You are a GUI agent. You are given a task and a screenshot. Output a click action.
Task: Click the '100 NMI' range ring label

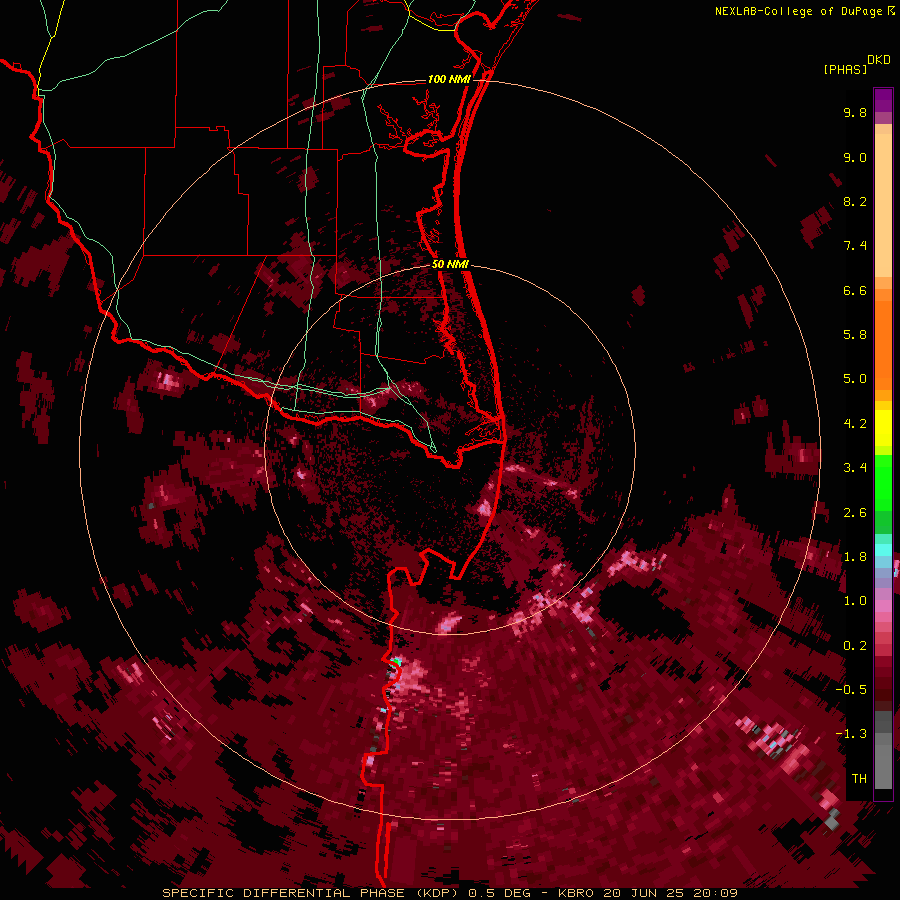[449, 79]
